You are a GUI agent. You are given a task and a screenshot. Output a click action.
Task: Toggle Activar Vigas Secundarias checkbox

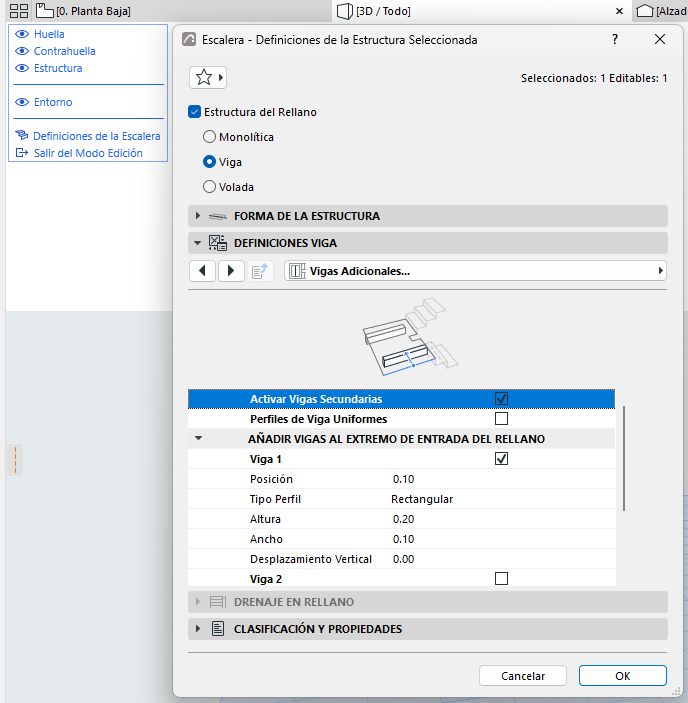[x=501, y=399]
